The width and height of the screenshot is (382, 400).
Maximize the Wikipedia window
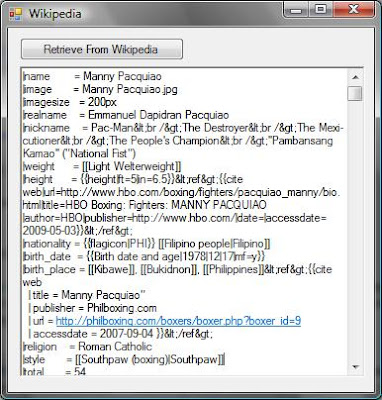[x=321, y=10]
